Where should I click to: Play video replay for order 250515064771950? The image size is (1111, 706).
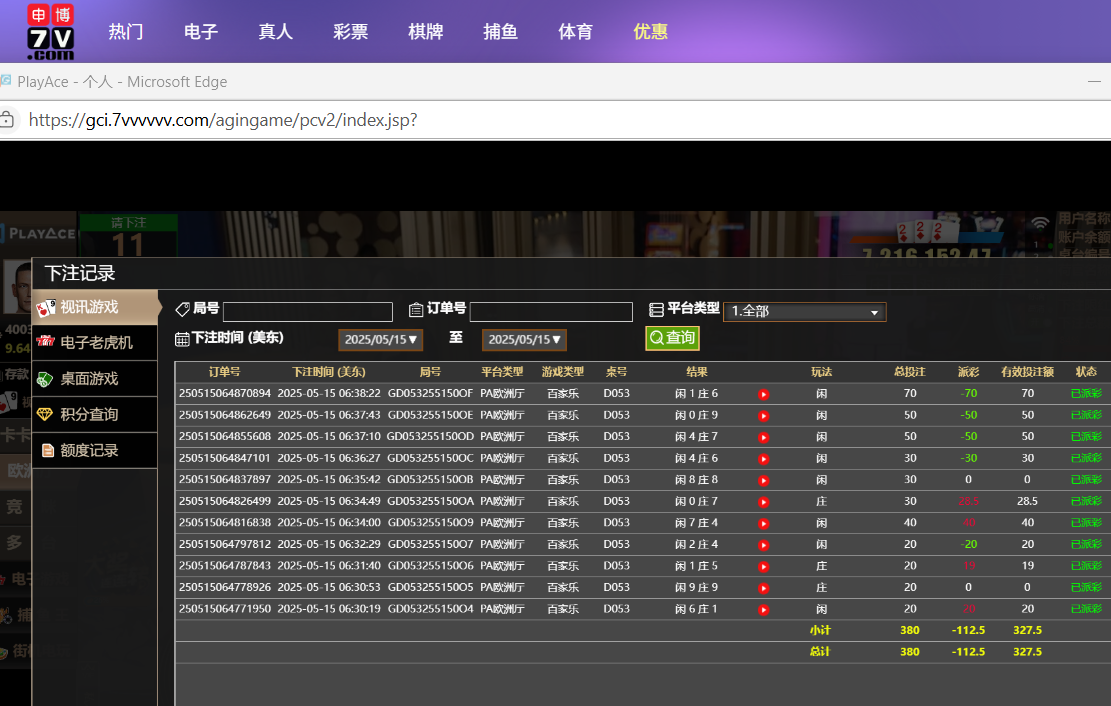click(763, 609)
